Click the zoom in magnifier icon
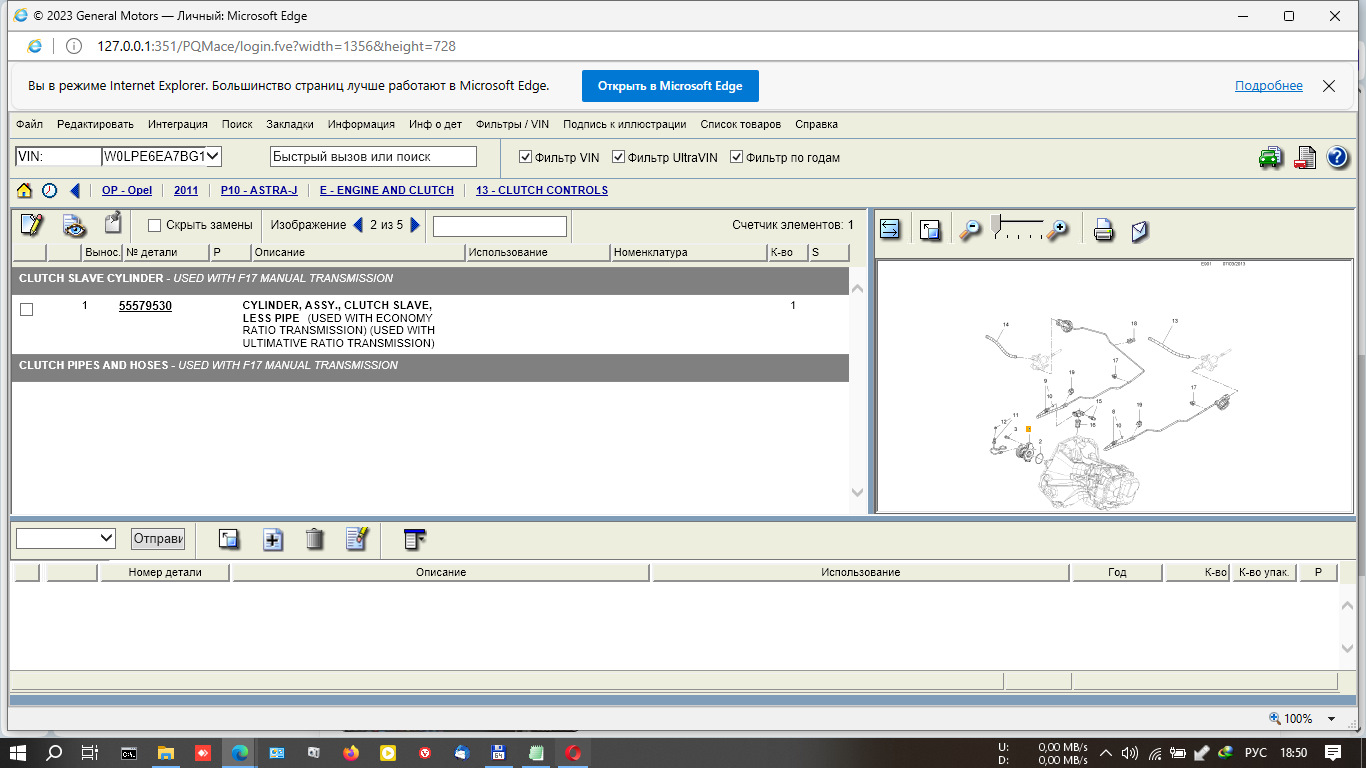This screenshot has width=1366, height=768. pos(1057,230)
